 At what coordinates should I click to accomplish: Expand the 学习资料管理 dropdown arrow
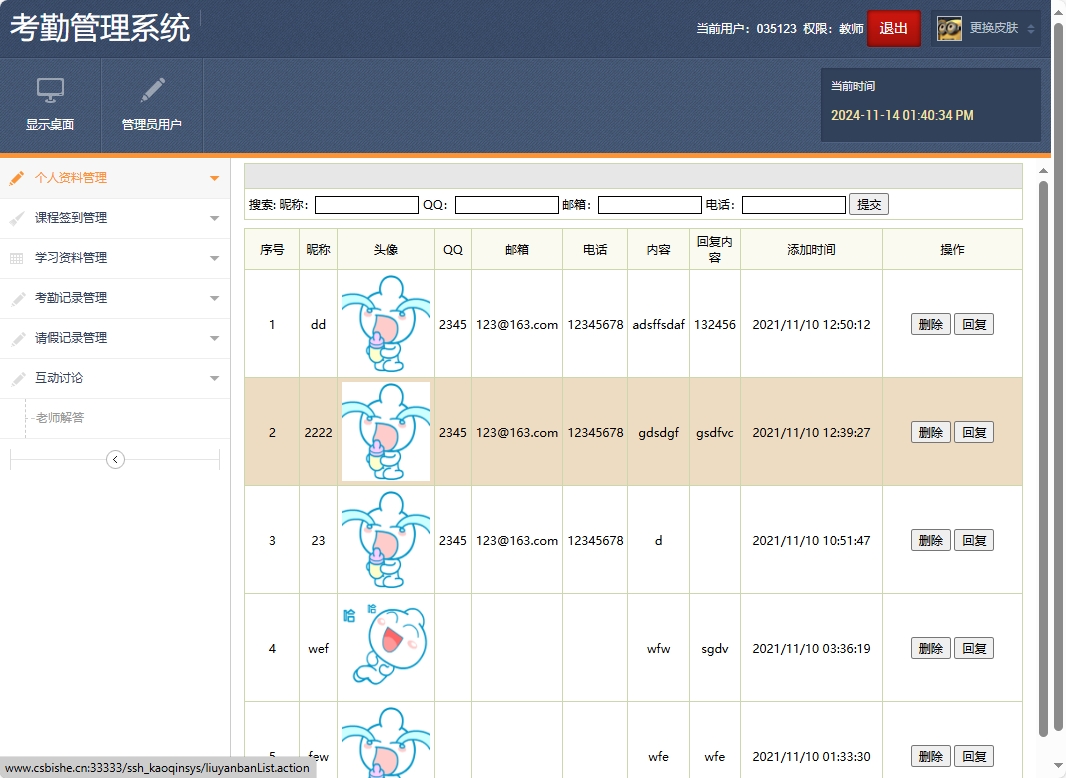(x=214, y=258)
